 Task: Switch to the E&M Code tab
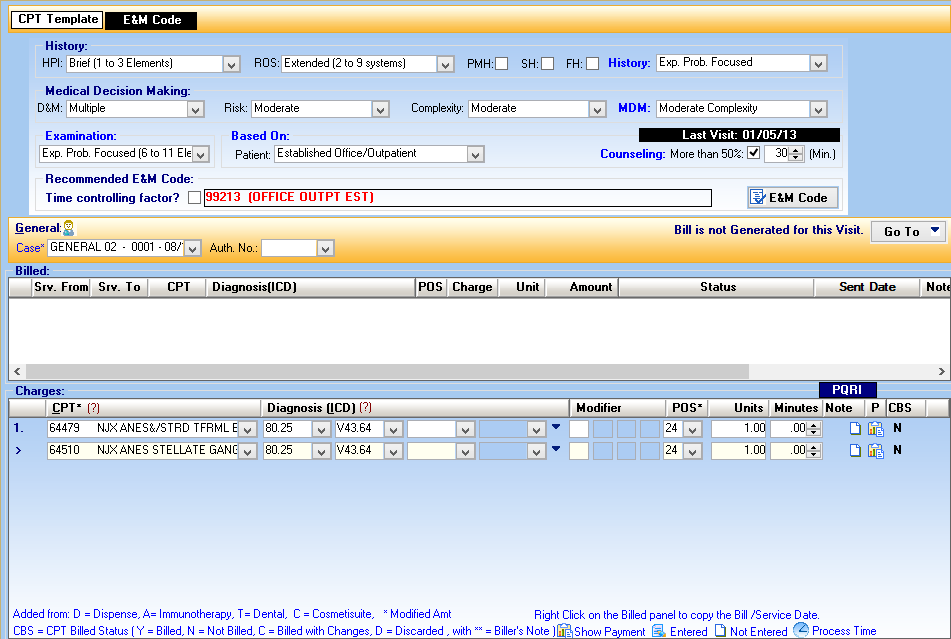[150, 19]
